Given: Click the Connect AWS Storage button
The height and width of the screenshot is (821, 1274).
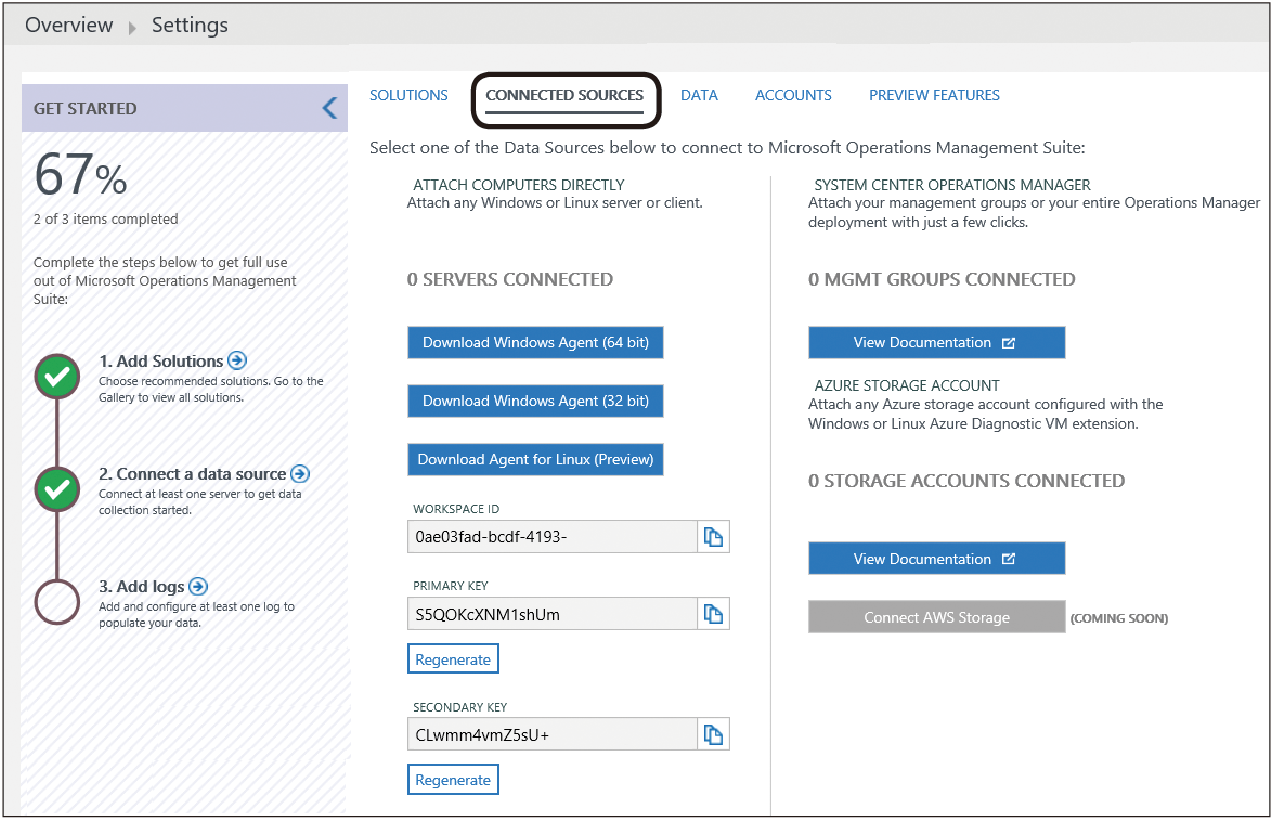Looking at the screenshot, I should click(x=937, y=617).
